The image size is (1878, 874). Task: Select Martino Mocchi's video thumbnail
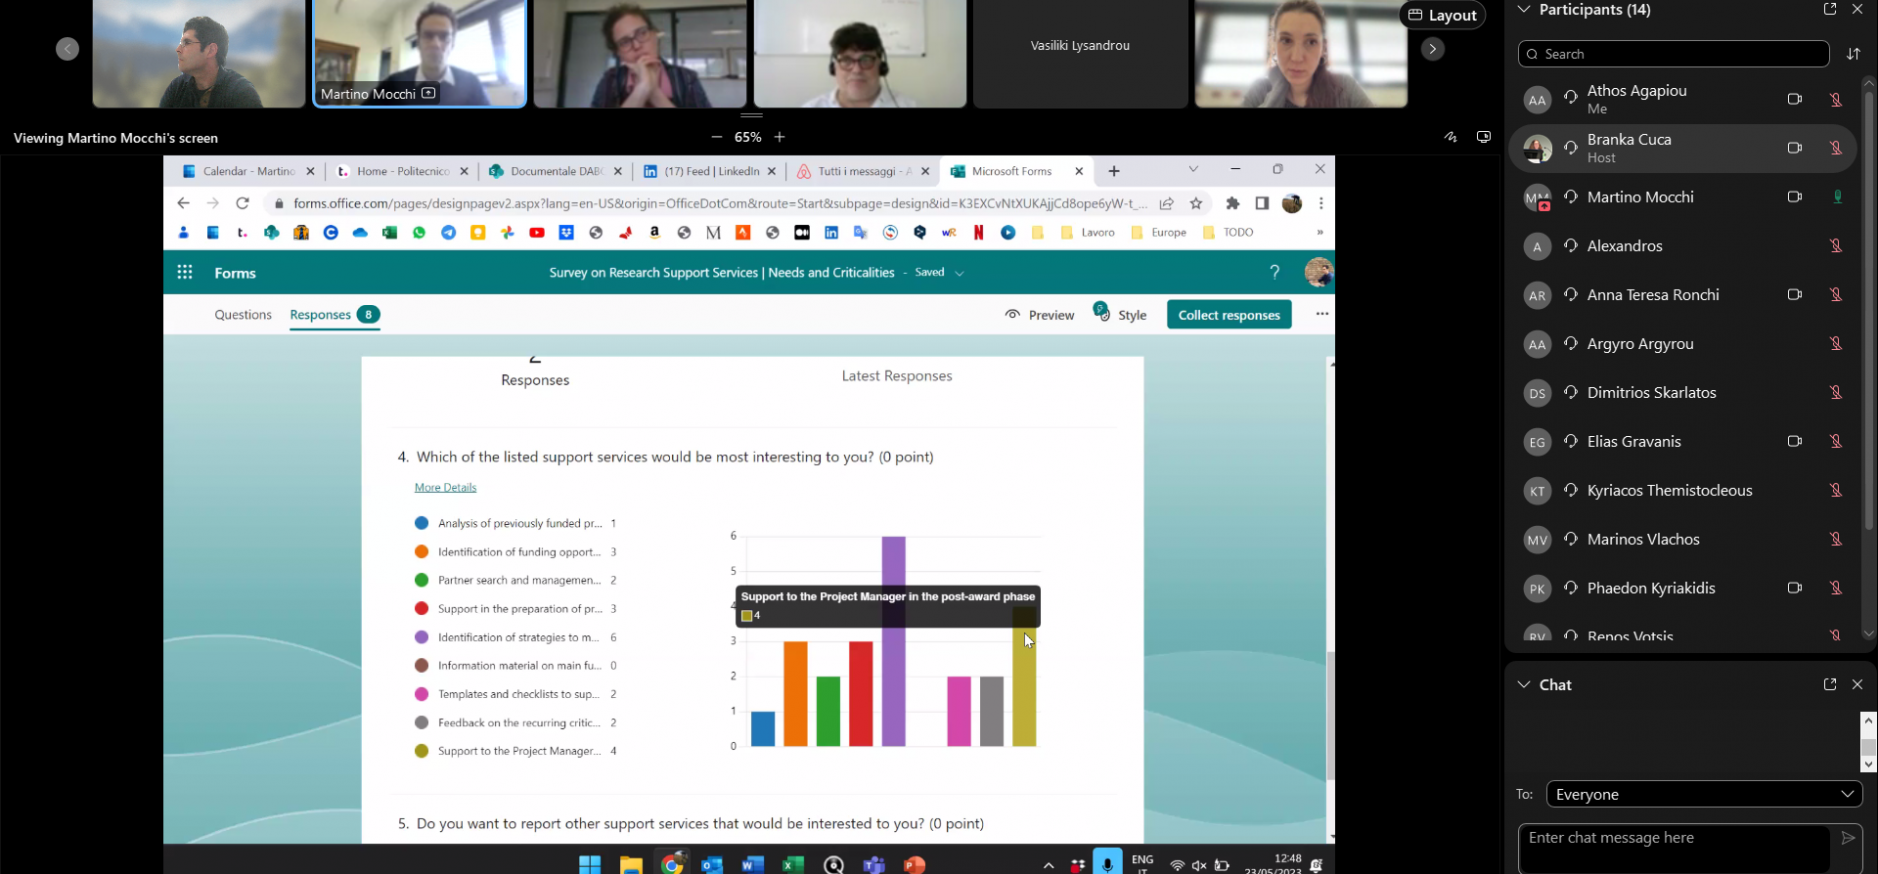[x=419, y=52]
